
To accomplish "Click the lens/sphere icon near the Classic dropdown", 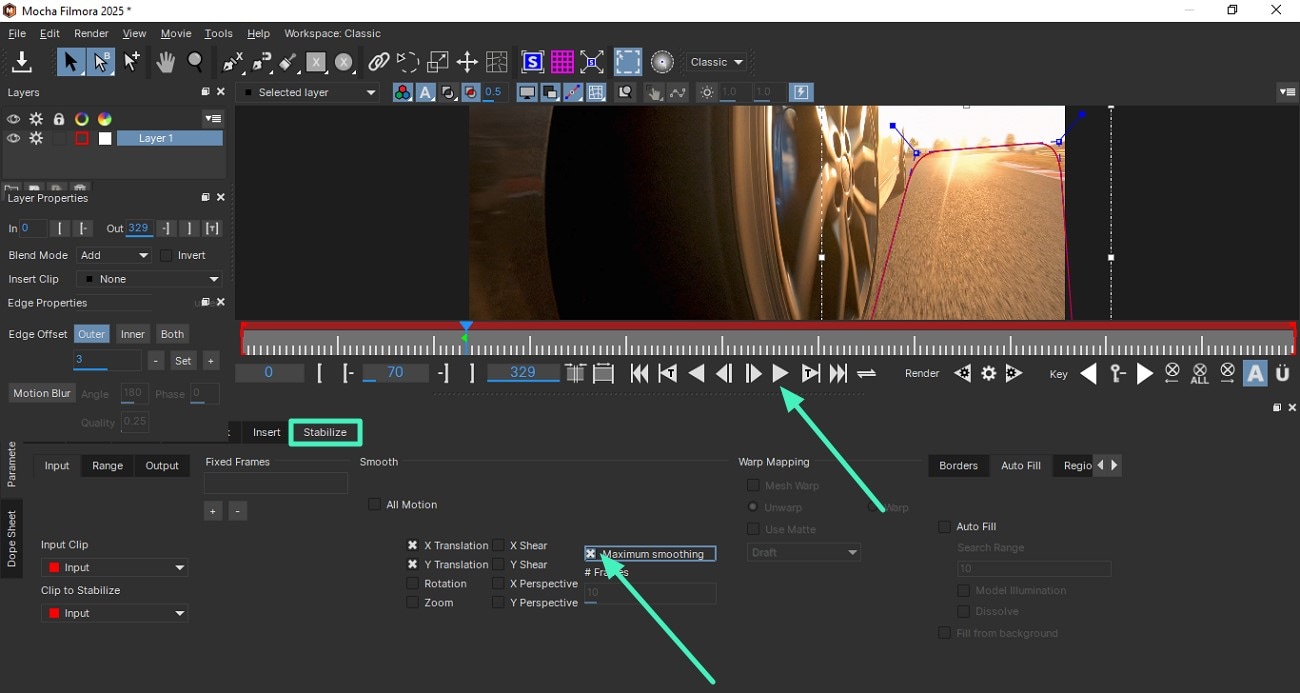I will 662,62.
